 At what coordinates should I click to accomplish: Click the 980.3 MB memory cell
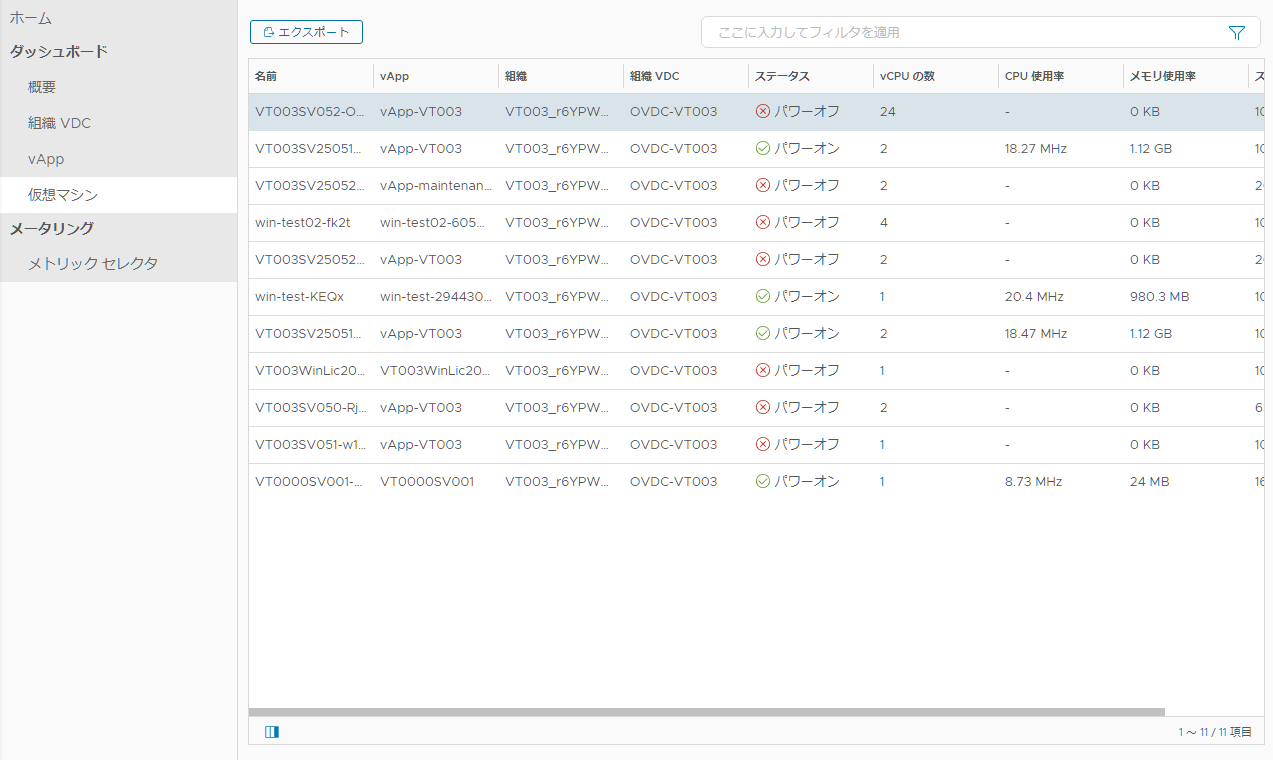(1160, 297)
